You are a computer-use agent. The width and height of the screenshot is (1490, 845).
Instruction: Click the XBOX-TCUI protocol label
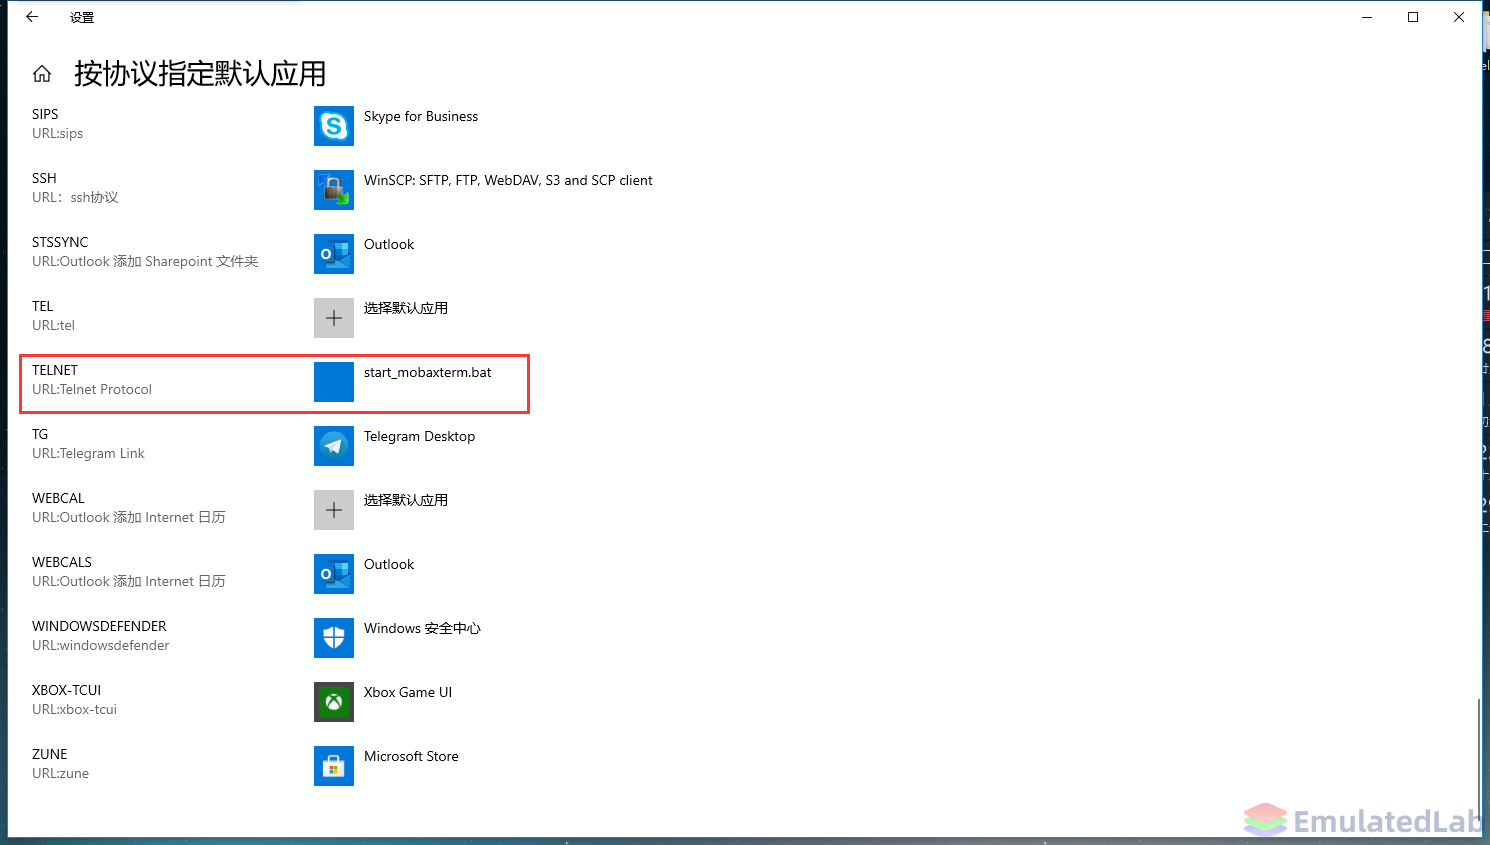click(x=66, y=690)
